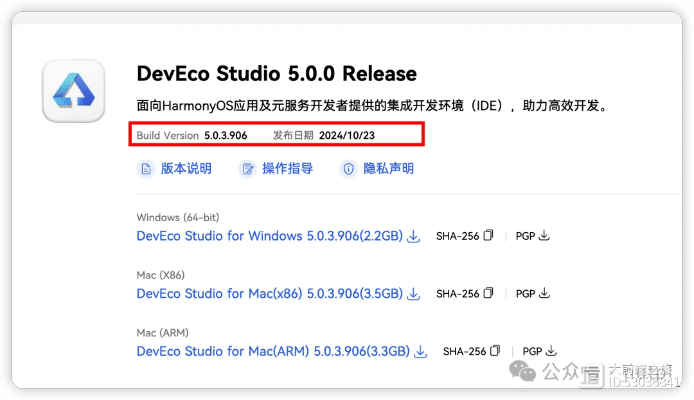Click the 操作指导 guide icon
Image resolution: width=694 pixels, height=400 pixels.
(x=247, y=169)
